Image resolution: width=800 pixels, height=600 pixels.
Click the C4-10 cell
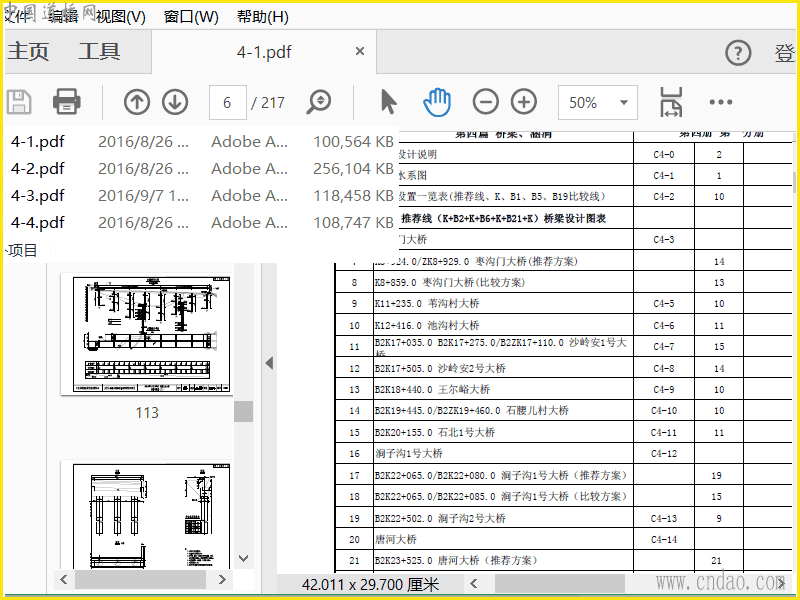point(664,411)
